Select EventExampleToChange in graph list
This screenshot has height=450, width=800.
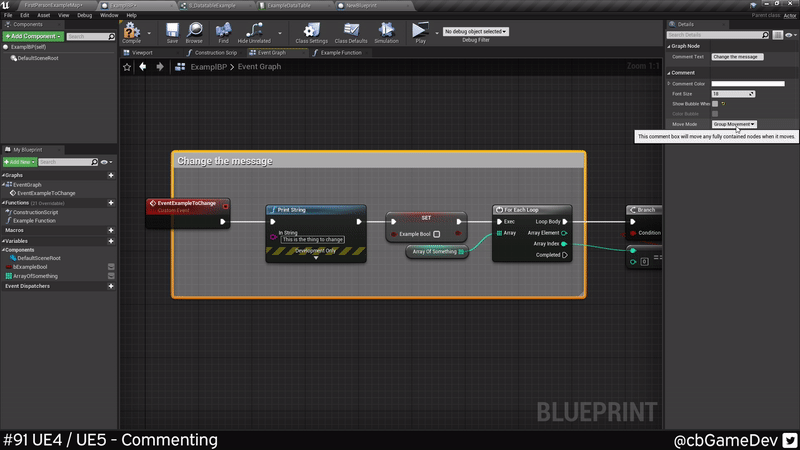(x=46, y=193)
